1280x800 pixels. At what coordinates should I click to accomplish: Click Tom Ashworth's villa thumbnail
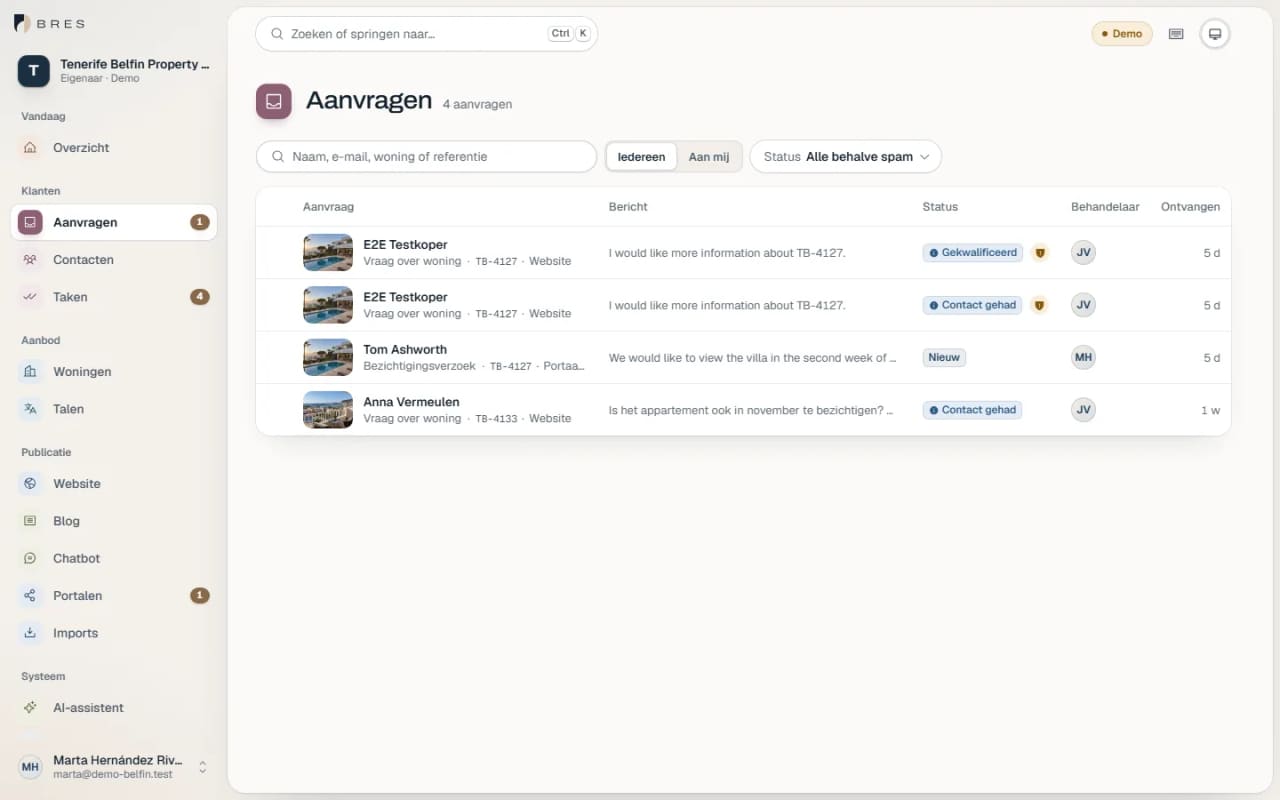328,358
